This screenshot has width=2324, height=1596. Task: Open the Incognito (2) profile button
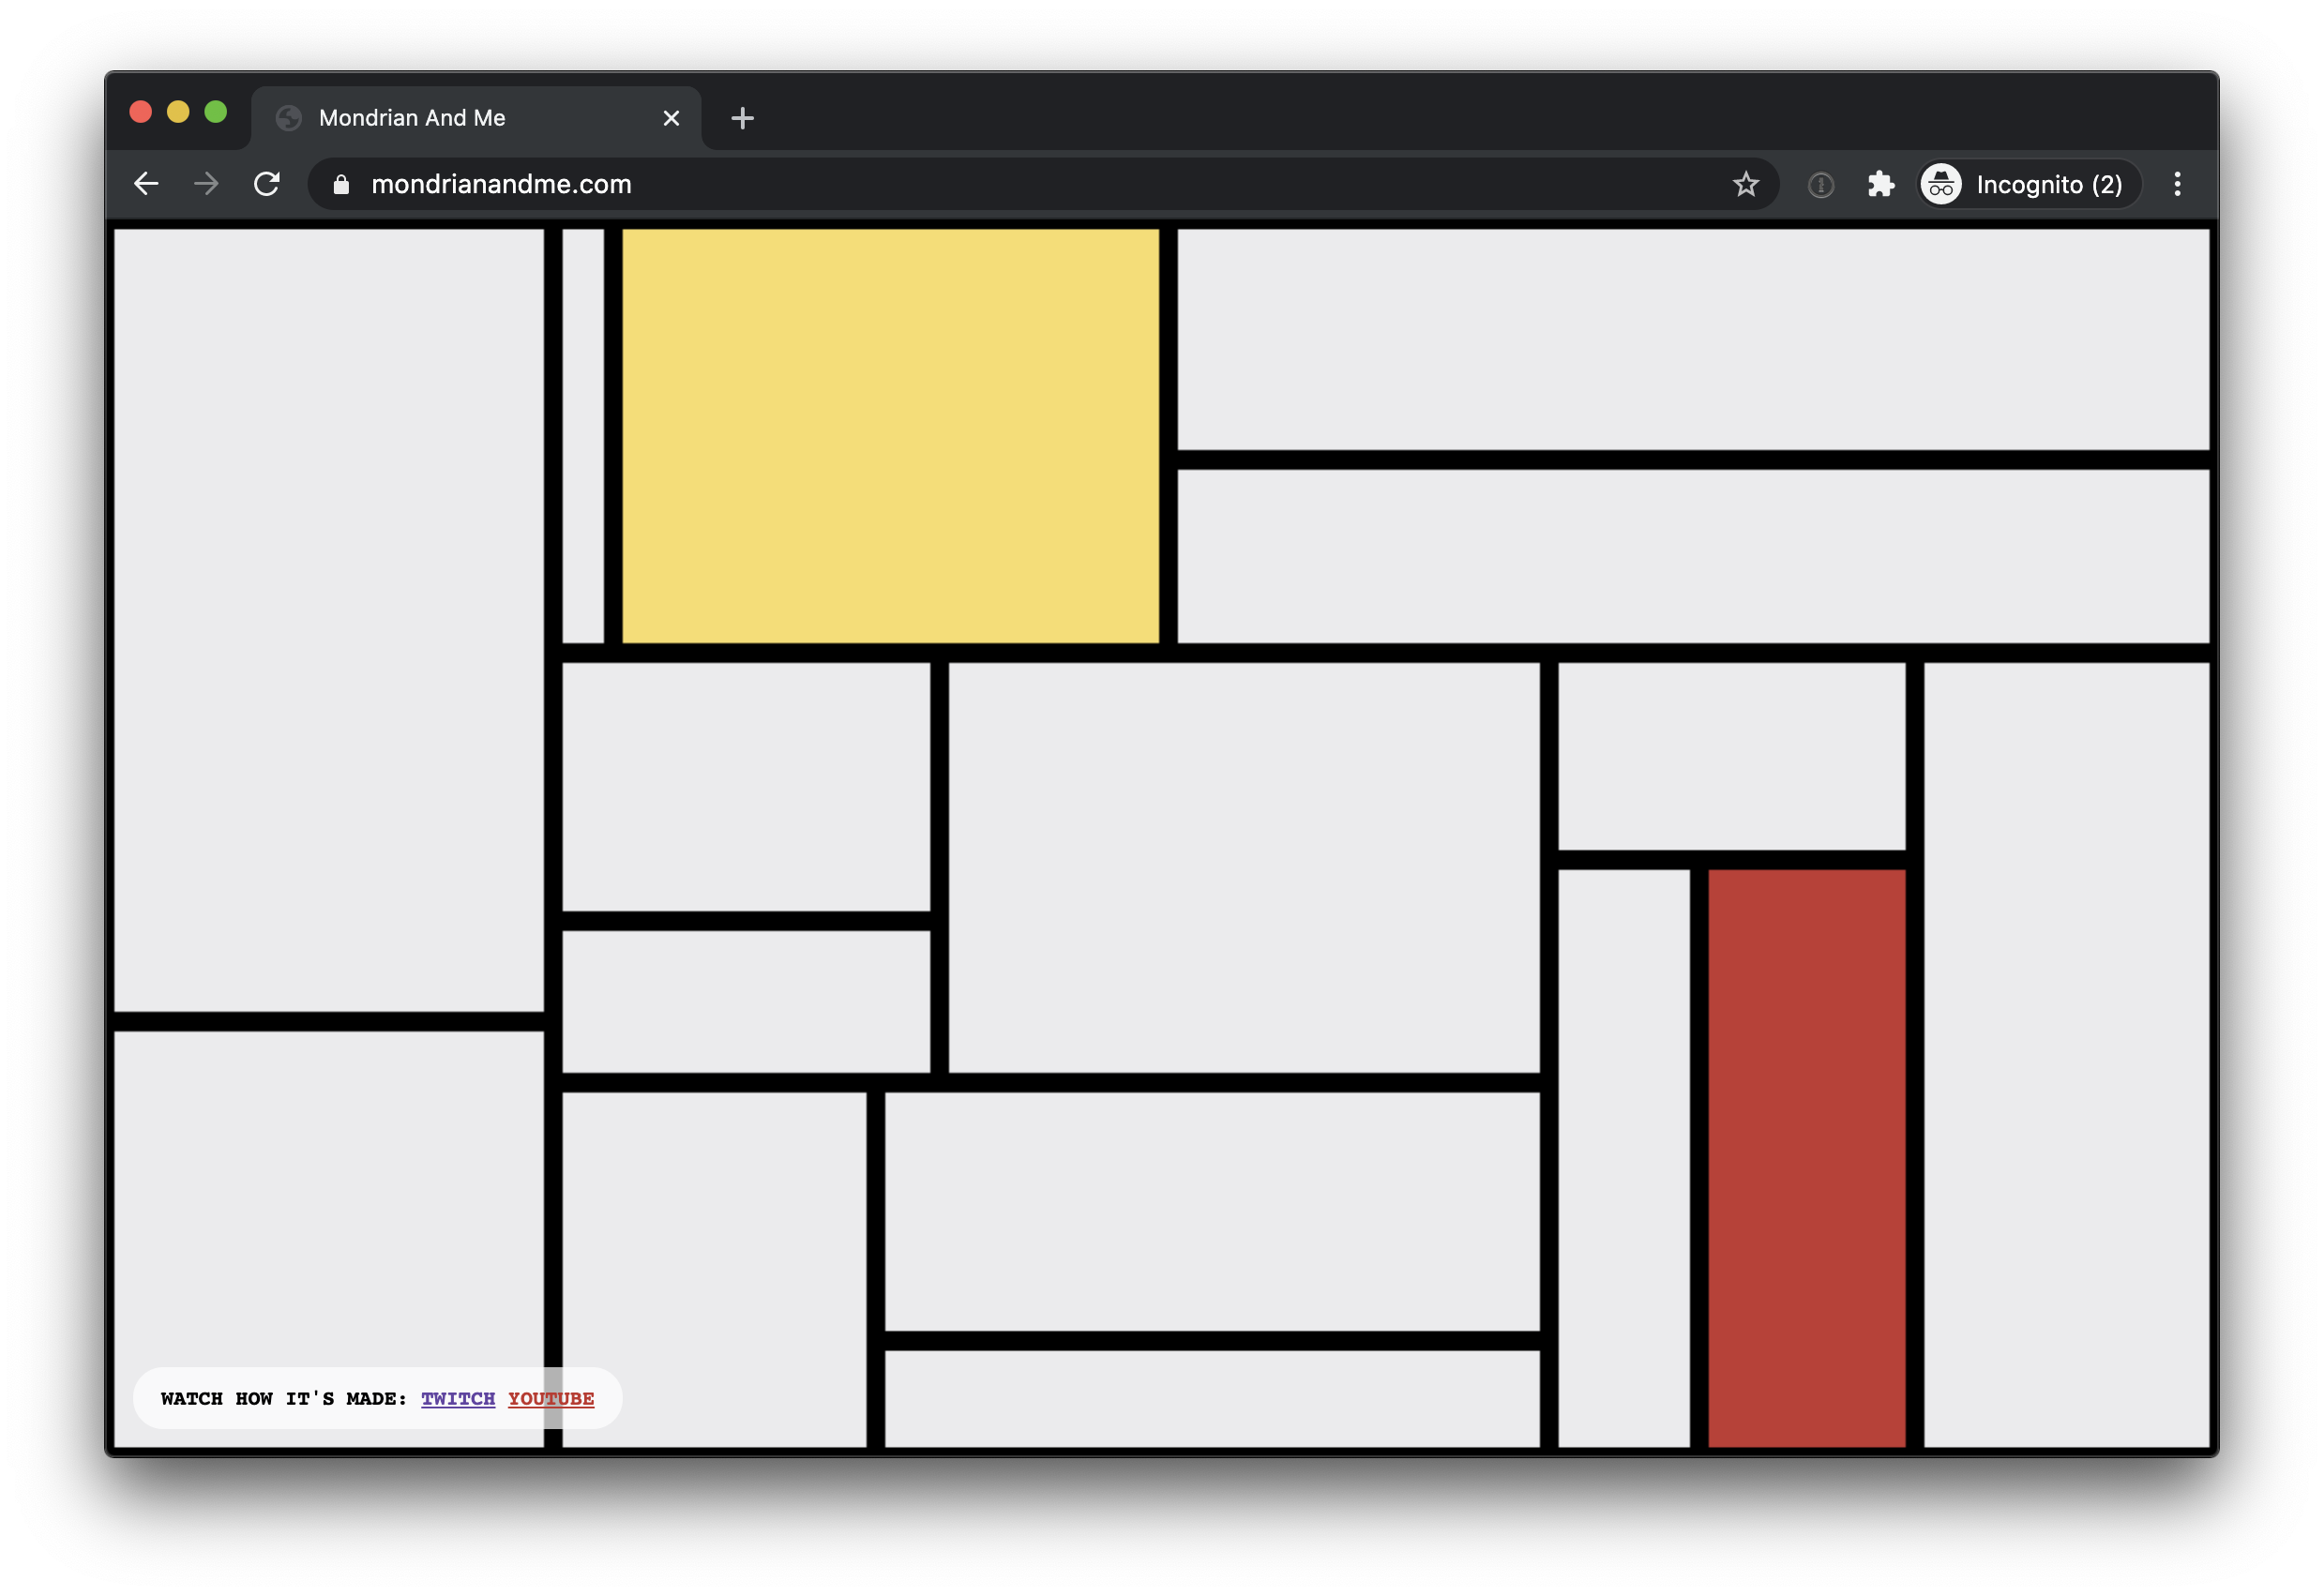coord(2029,184)
